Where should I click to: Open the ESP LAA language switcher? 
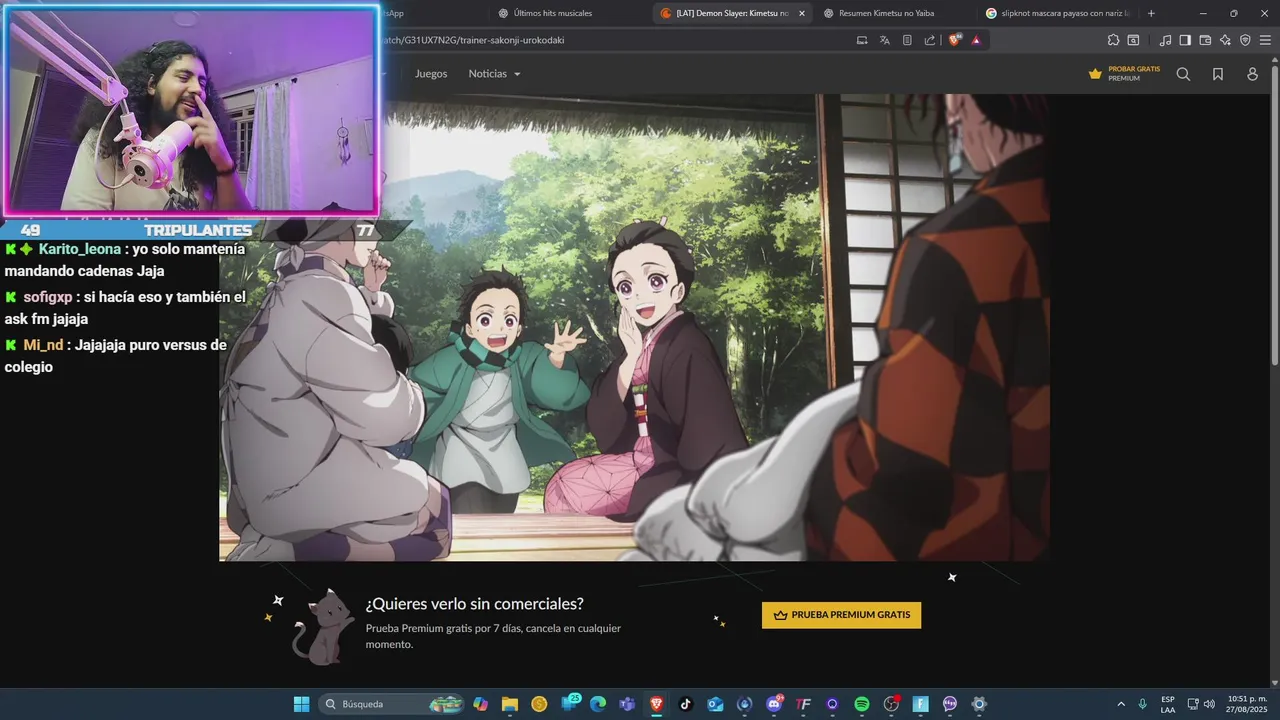pyautogui.click(x=1168, y=704)
